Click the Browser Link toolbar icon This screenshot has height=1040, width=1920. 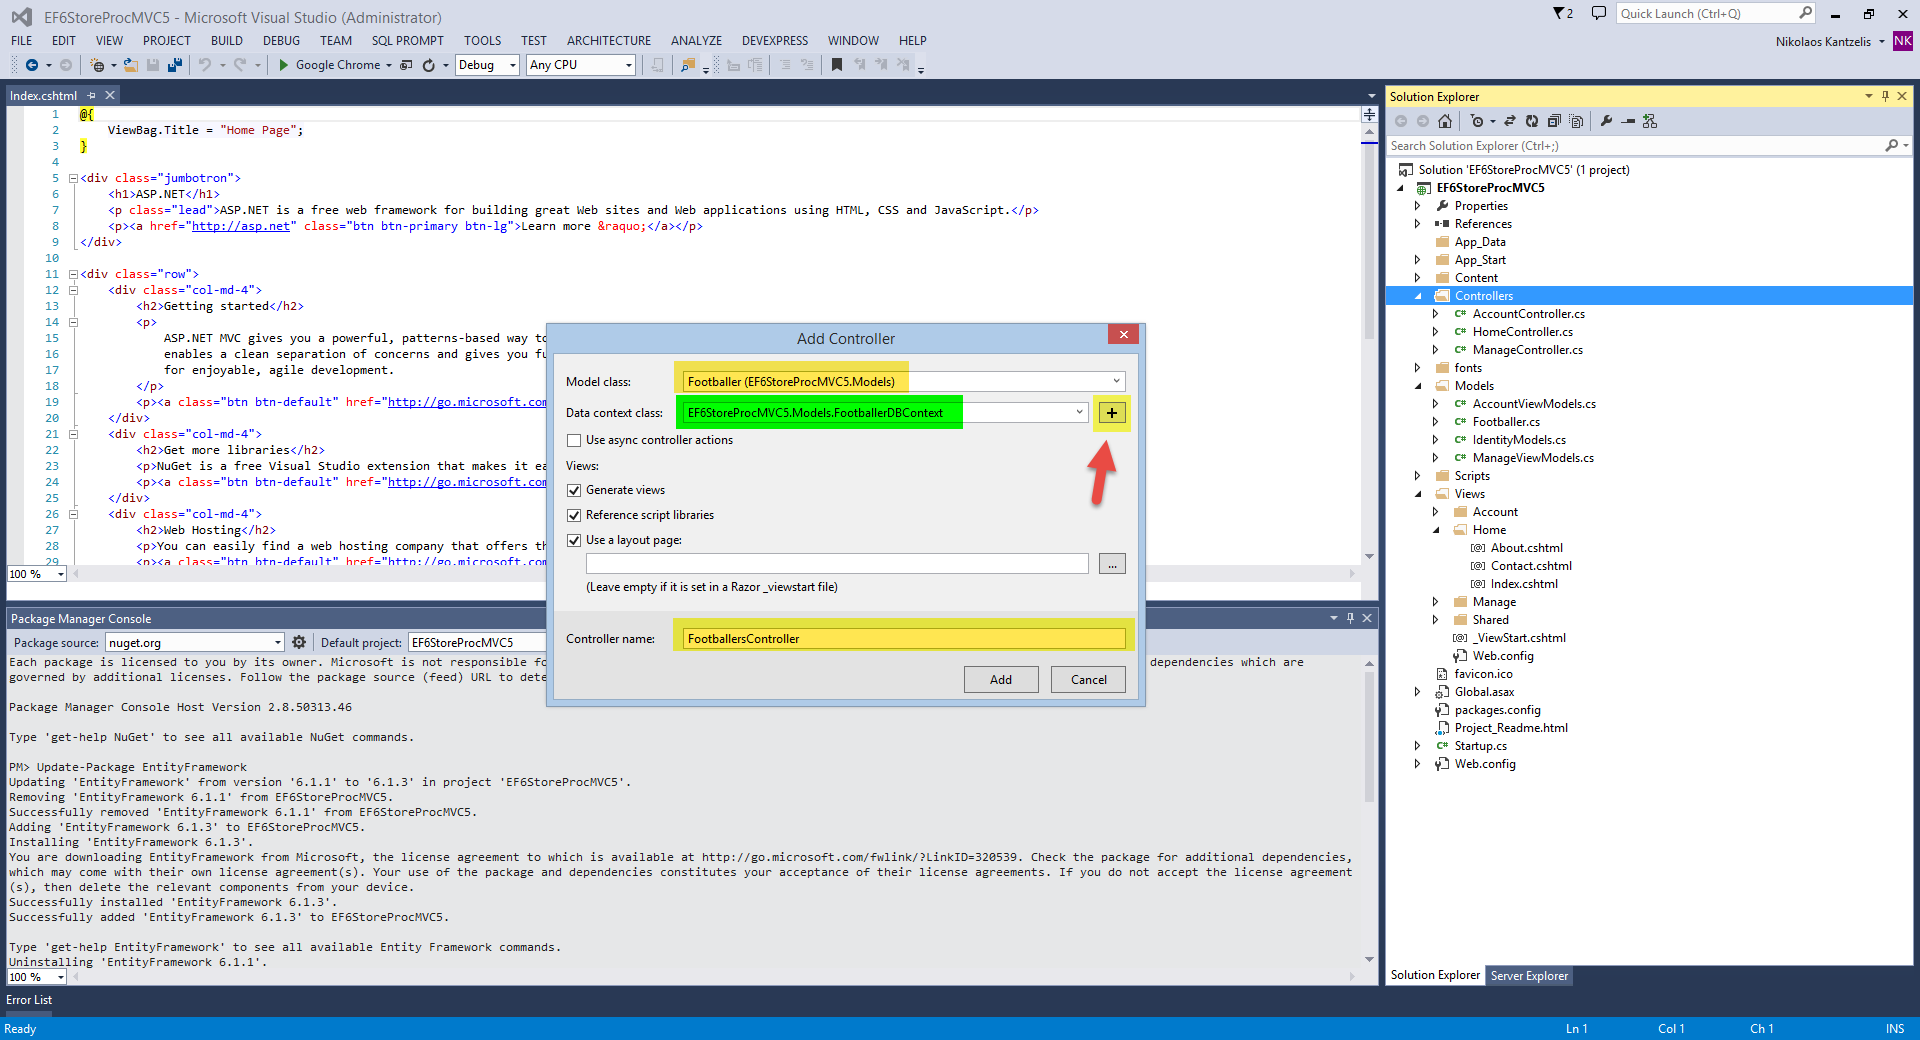click(406, 65)
